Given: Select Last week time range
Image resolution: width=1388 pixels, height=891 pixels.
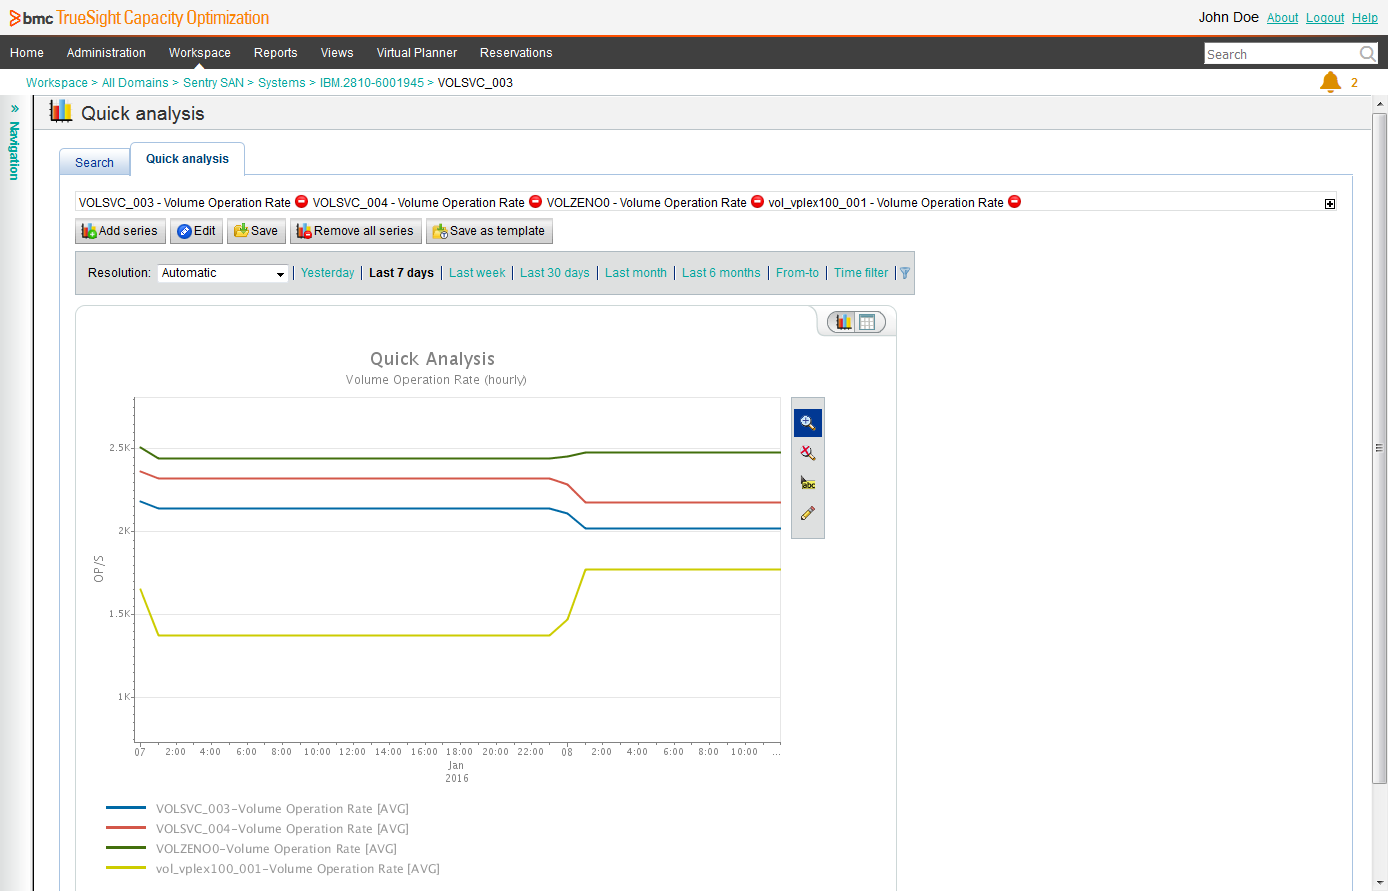Looking at the screenshot, I should click(477, 273).
